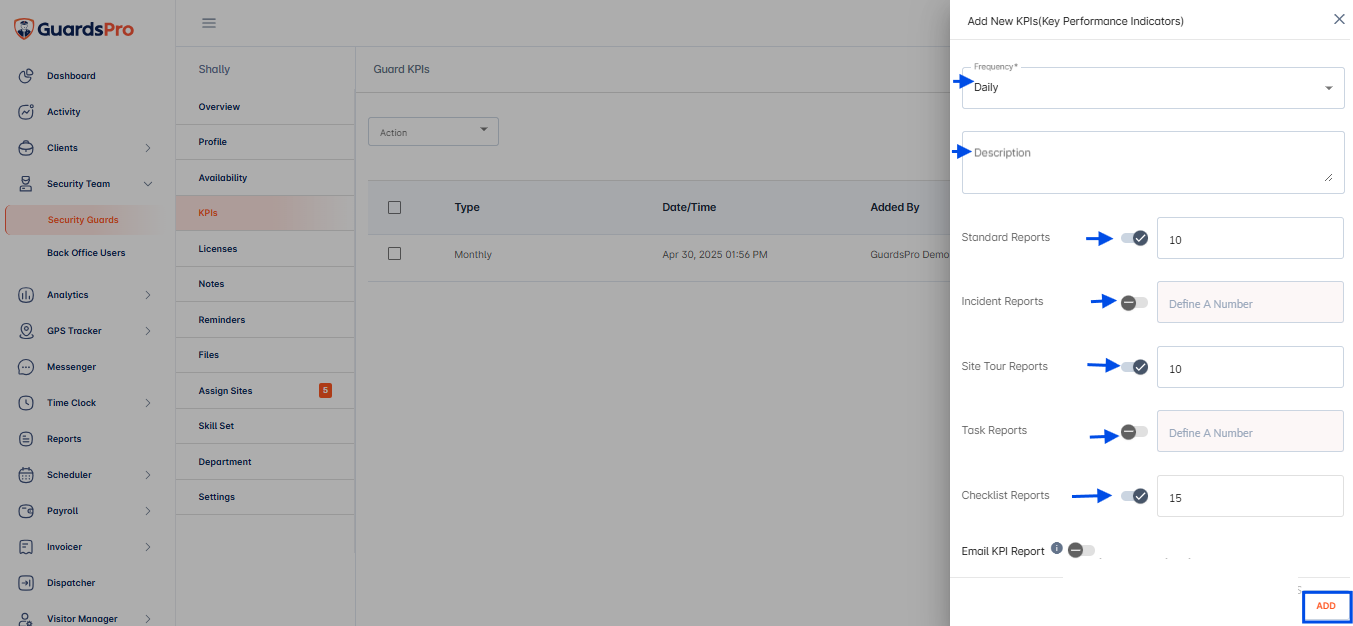
Task: Open the Frequency dropdown set to Daily
Action: [x=1152, y=88]
